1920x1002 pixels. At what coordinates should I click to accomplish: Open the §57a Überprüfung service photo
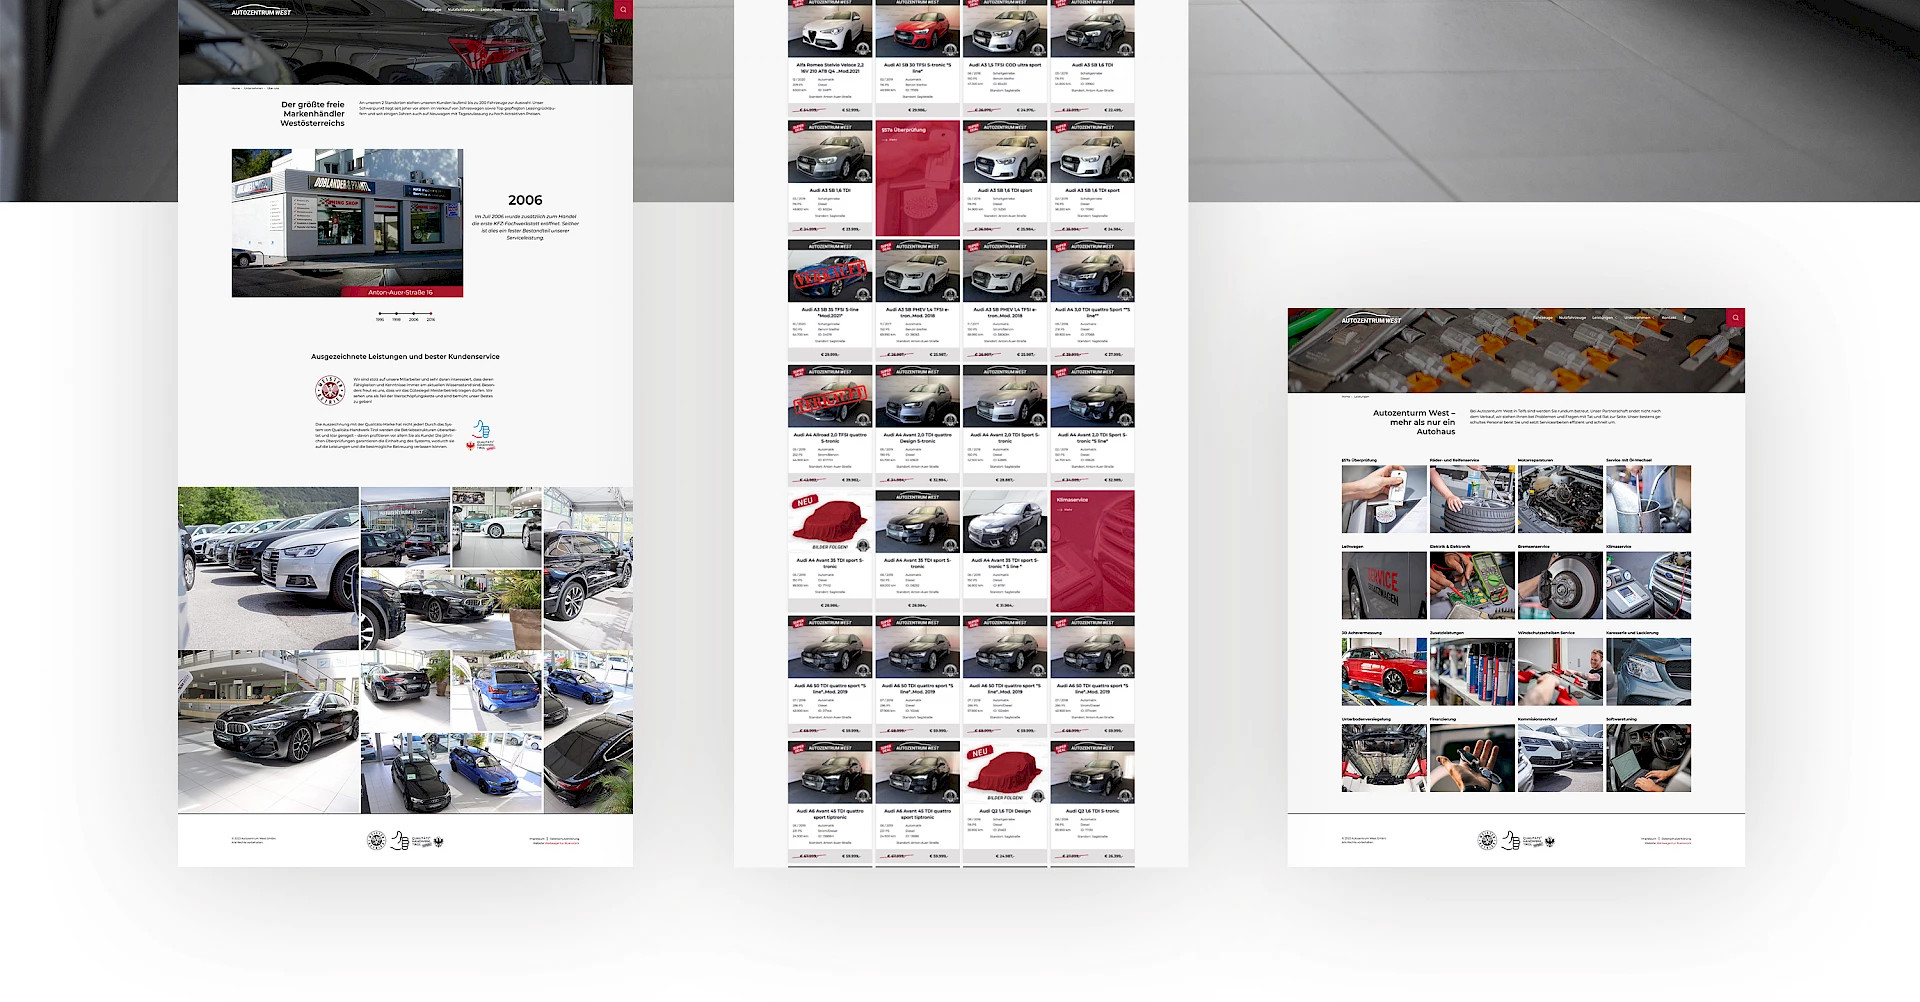pyautogui.click(x=1384, y=499)
